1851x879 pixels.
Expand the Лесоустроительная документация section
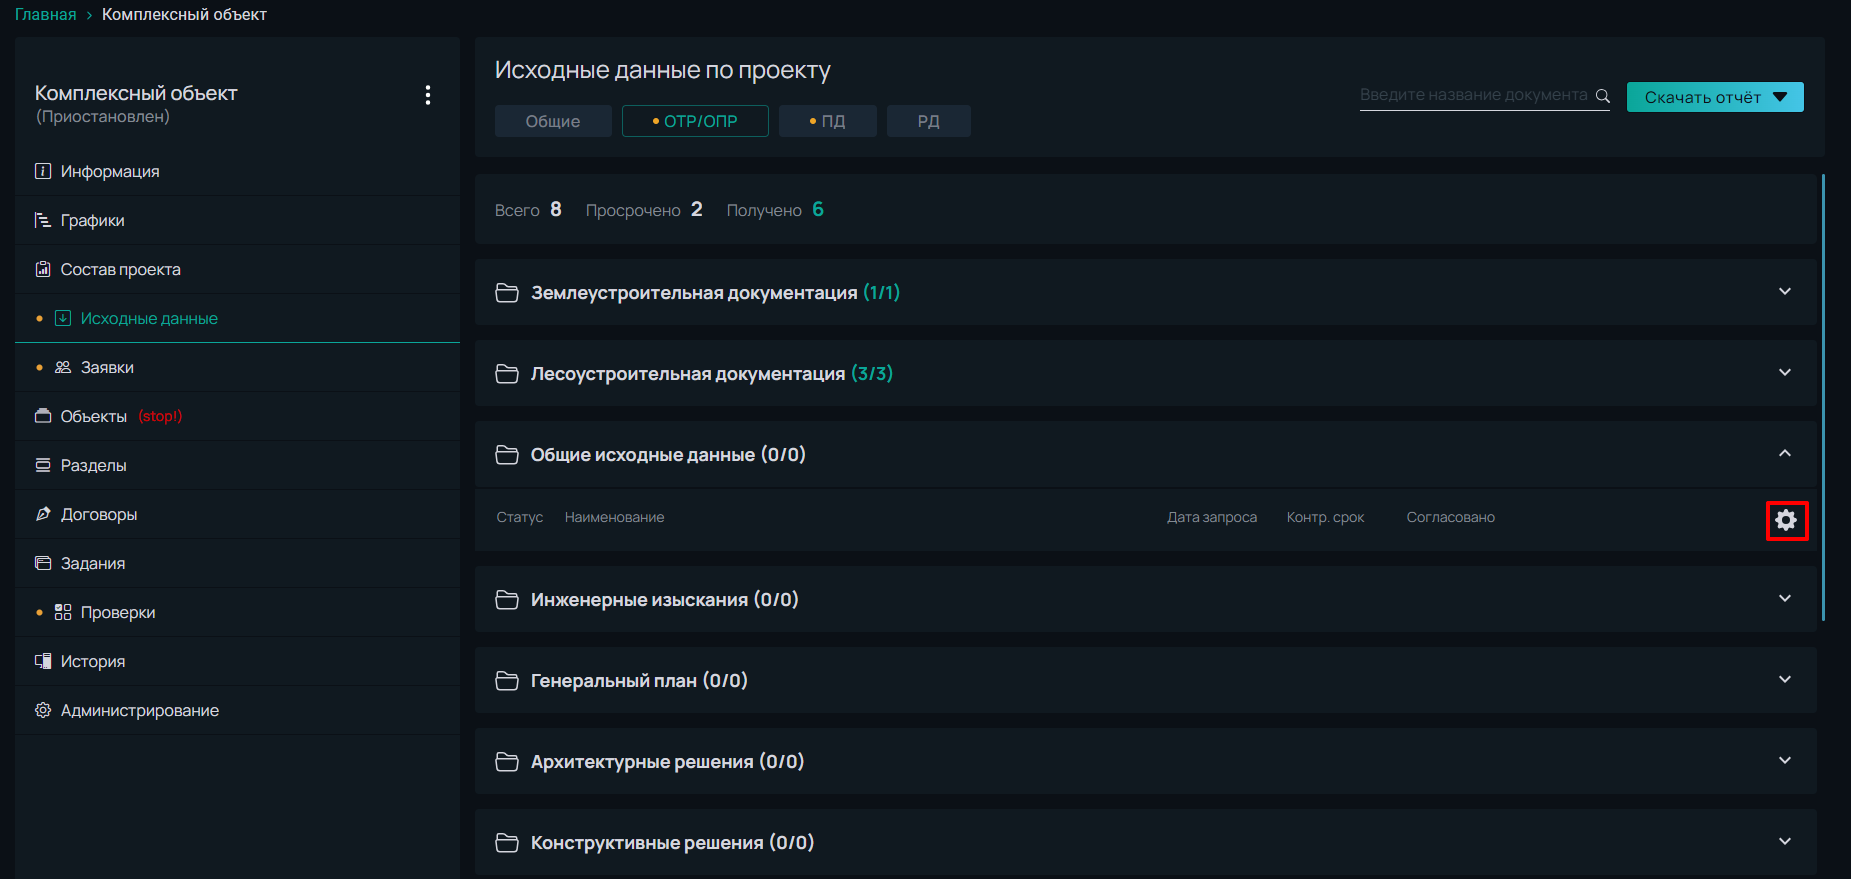[x=1785, y=373]
